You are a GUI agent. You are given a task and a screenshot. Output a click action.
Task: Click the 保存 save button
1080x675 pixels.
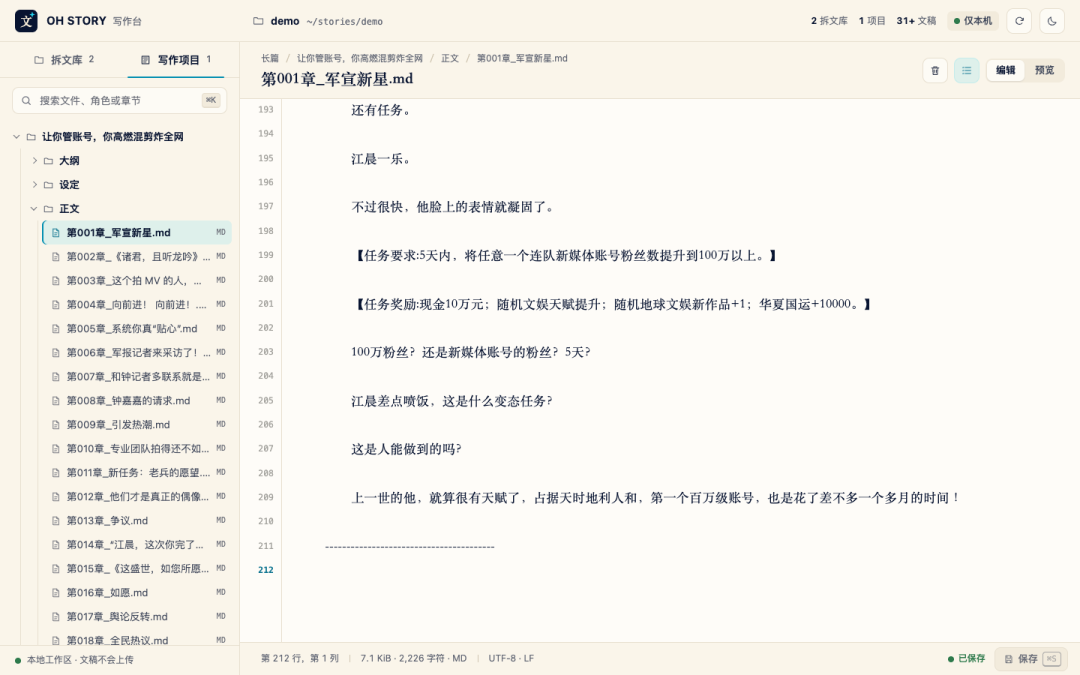coord(1030,659)
